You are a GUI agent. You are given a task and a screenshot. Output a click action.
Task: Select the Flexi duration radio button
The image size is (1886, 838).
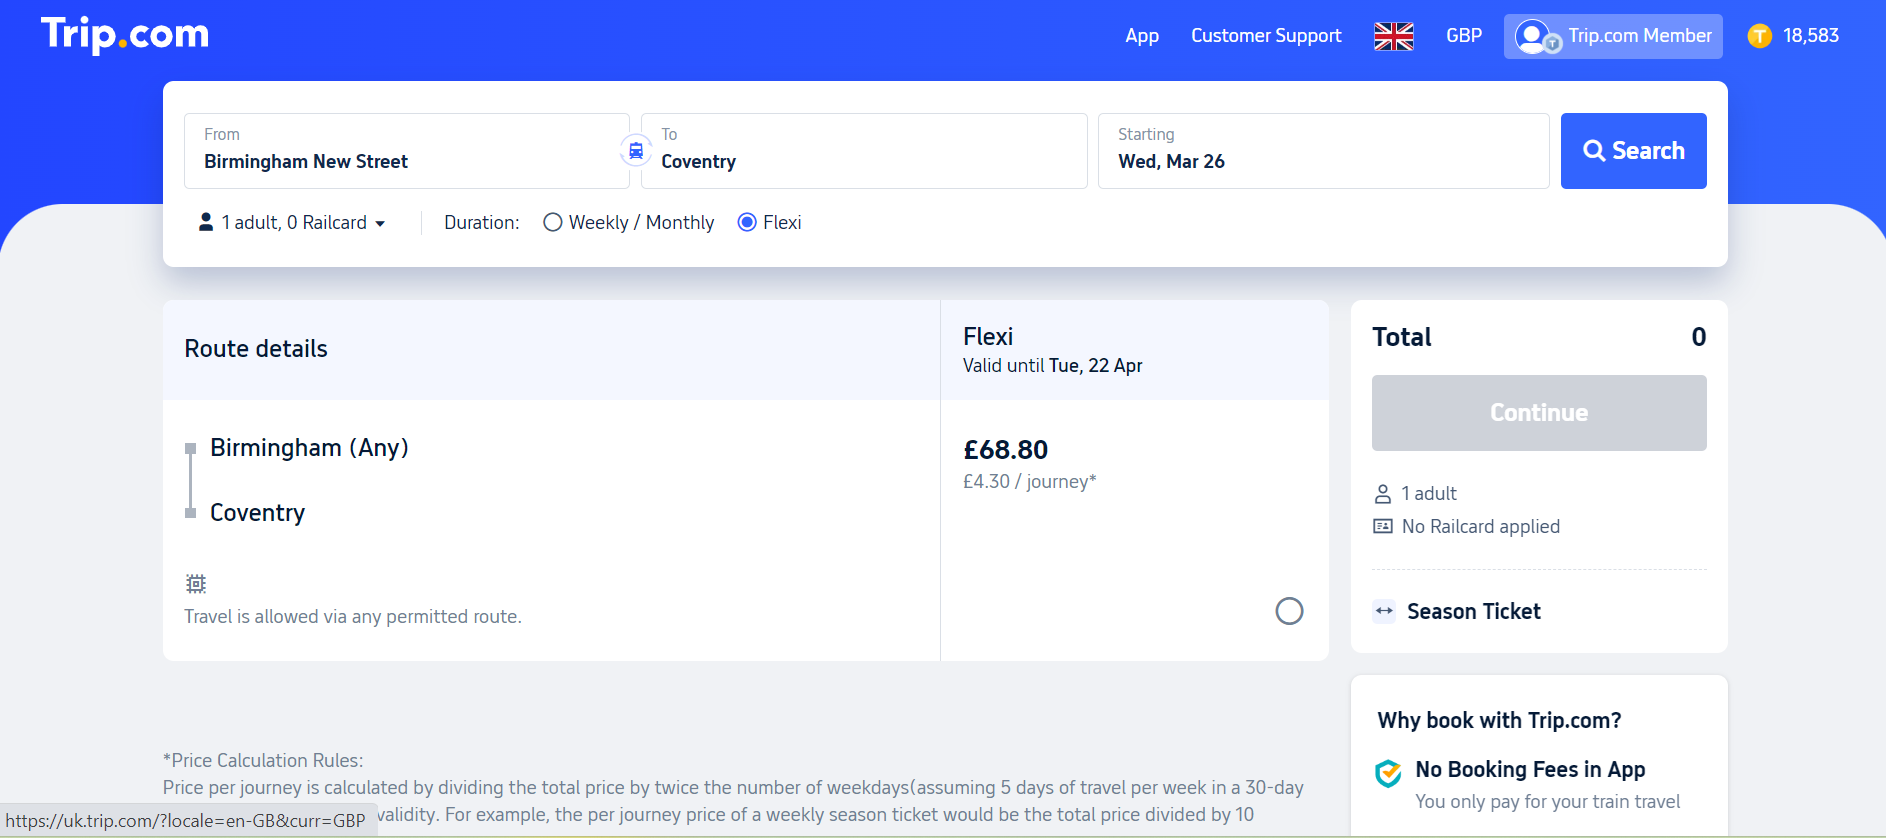coord(747,222)
